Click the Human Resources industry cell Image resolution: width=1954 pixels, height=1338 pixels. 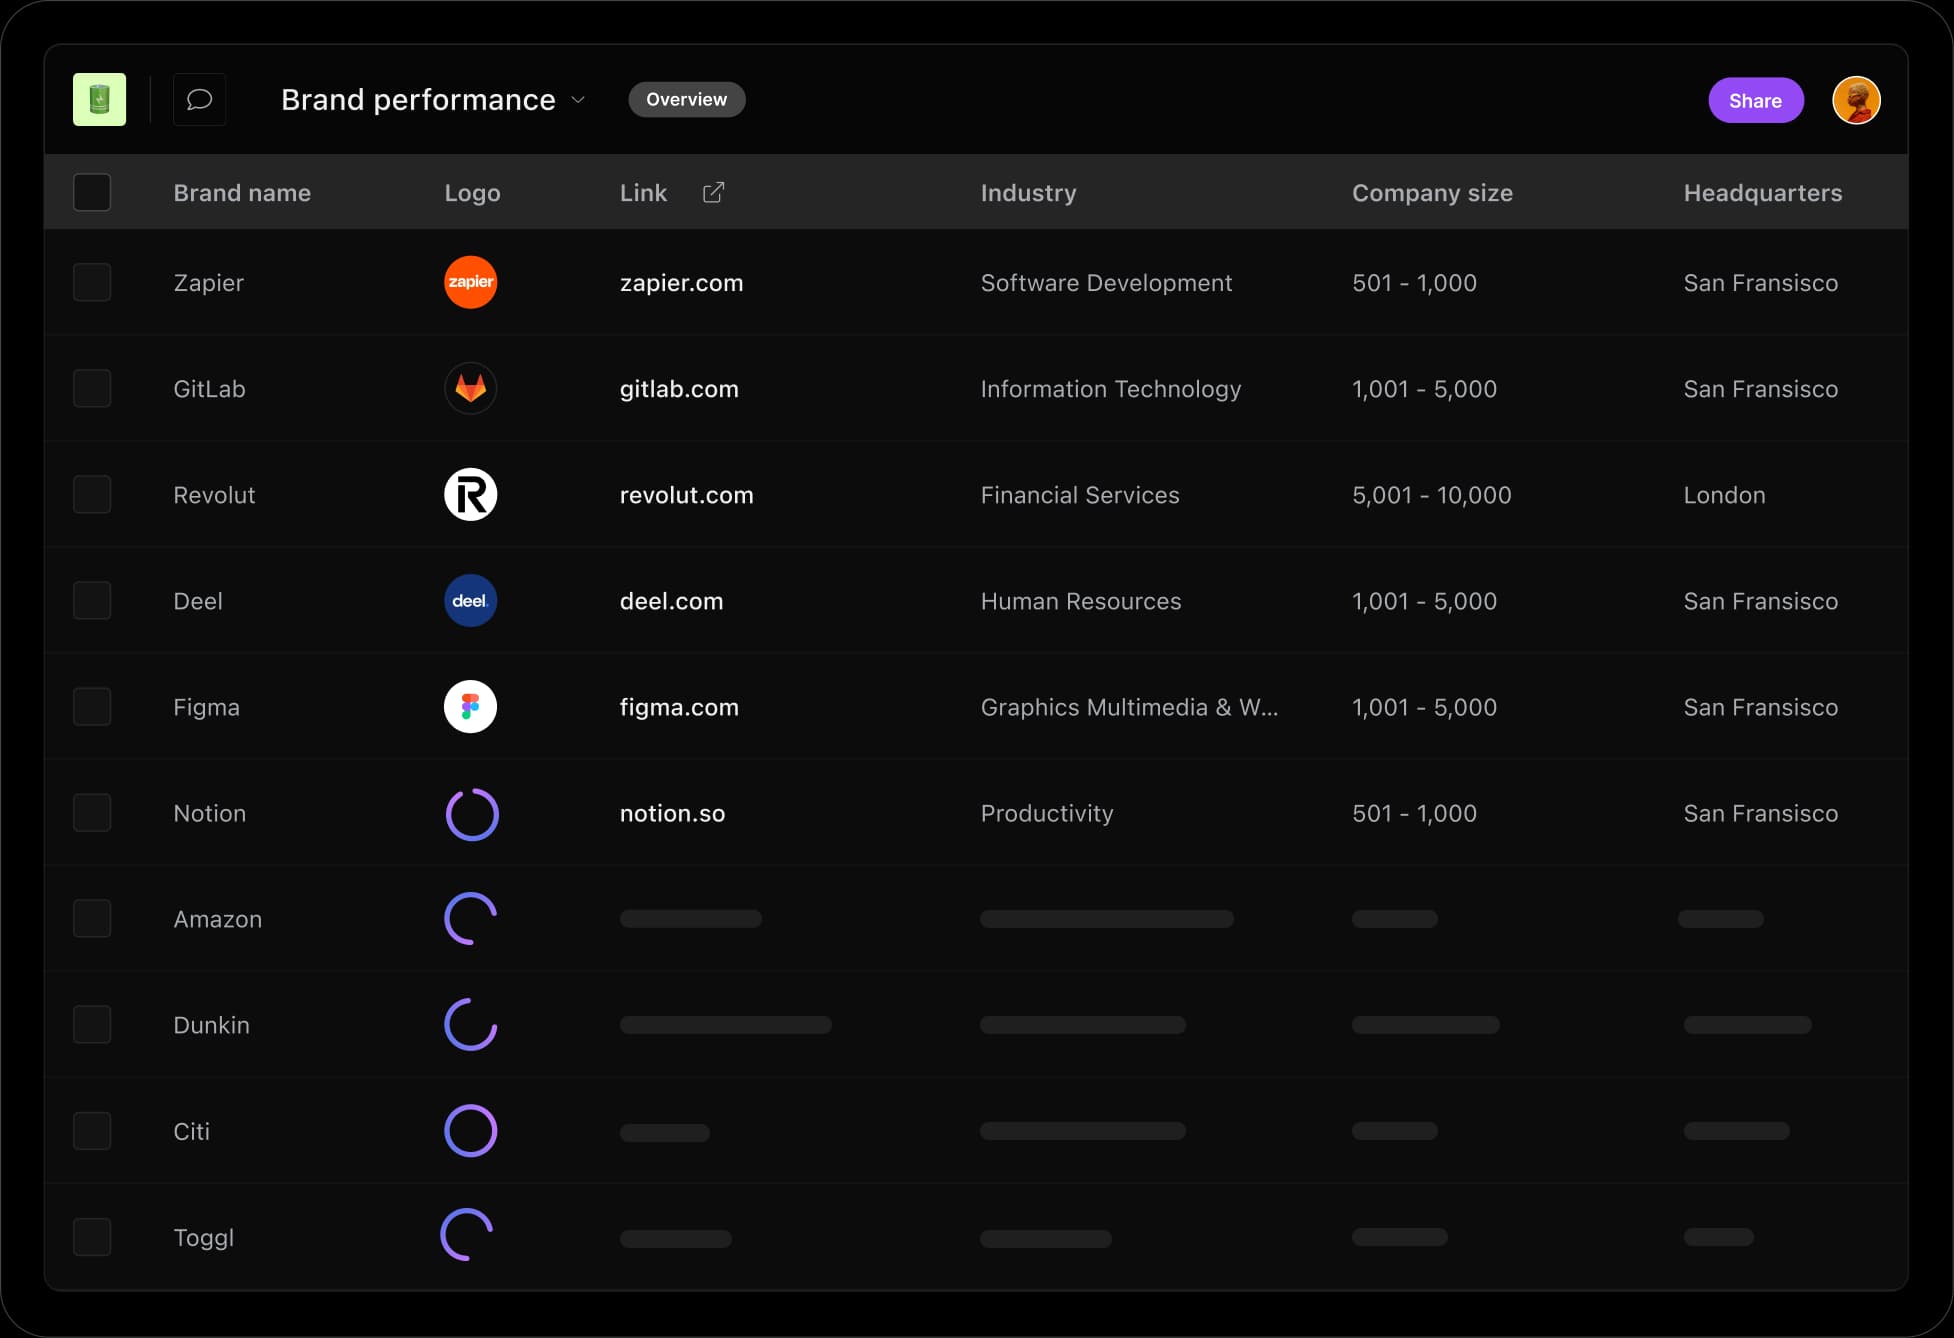tap(1081, 601)
